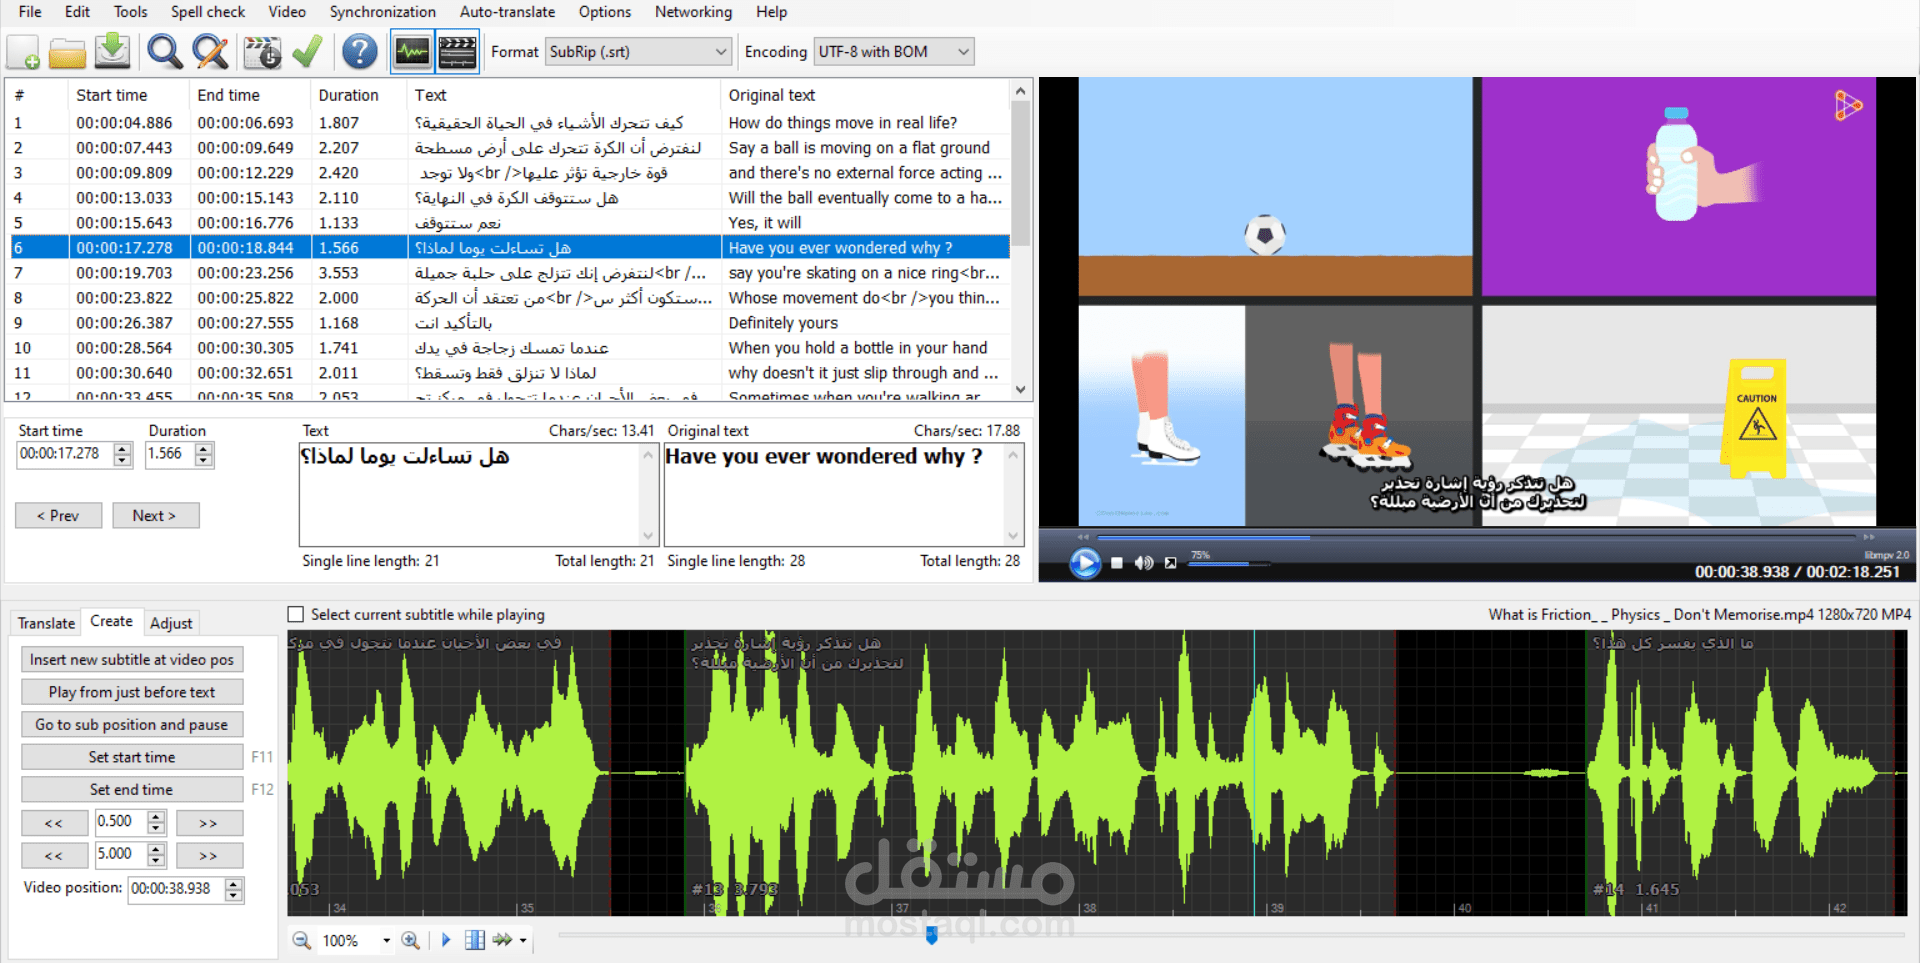Image resolution: width=1920 pixels, height=963 pixels.
Task: Click Insert new subtitle at video pos
Action: point(132,660)
